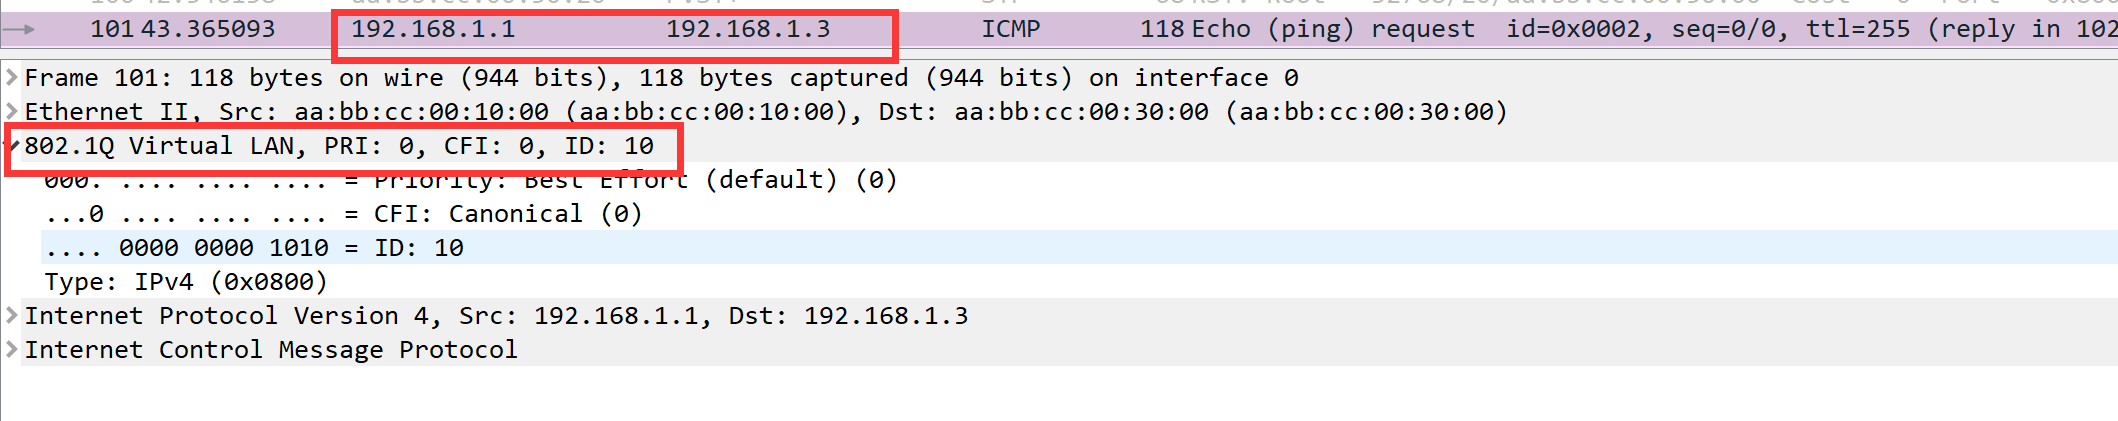
Task: Expand the Ethernet II tree node
Action: coord(11,112)
